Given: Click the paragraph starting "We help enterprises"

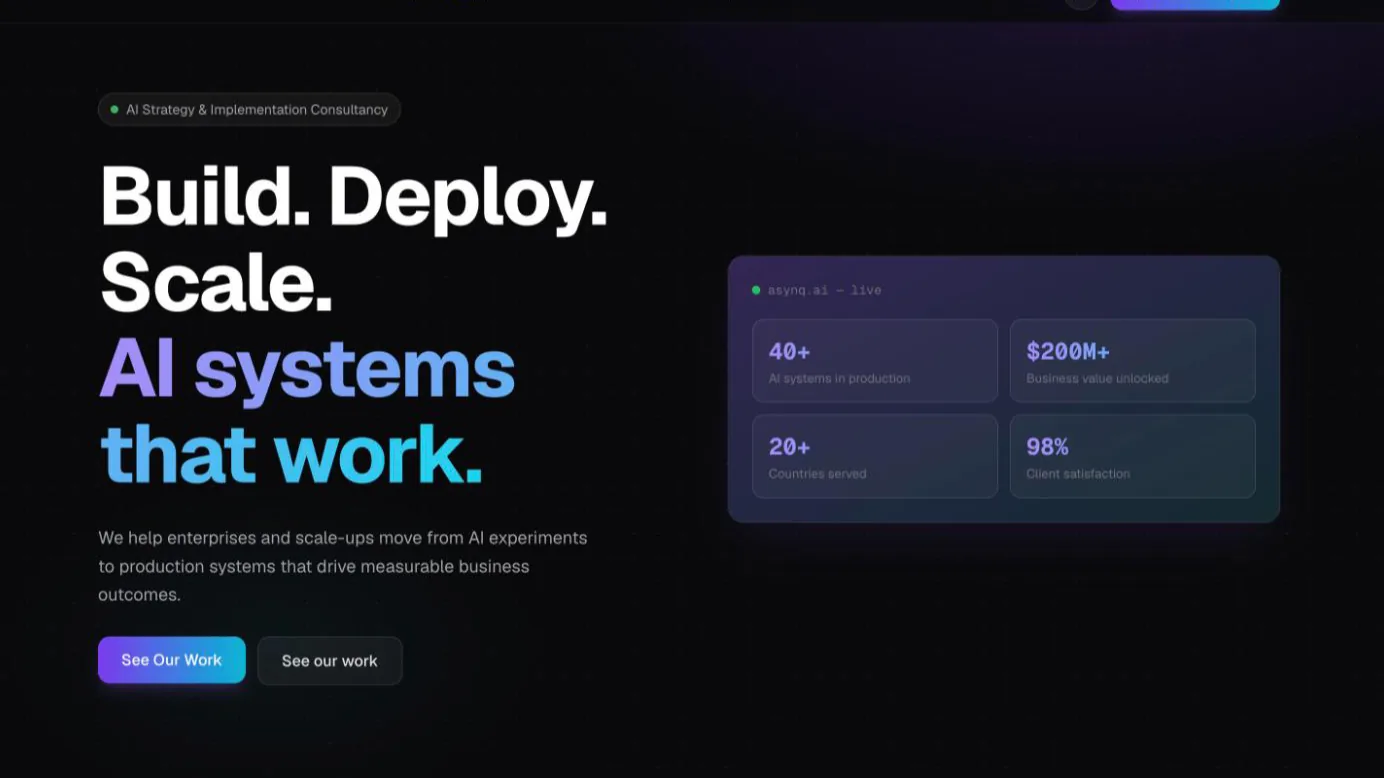Looking at the screenshot, I should point(343,566).
